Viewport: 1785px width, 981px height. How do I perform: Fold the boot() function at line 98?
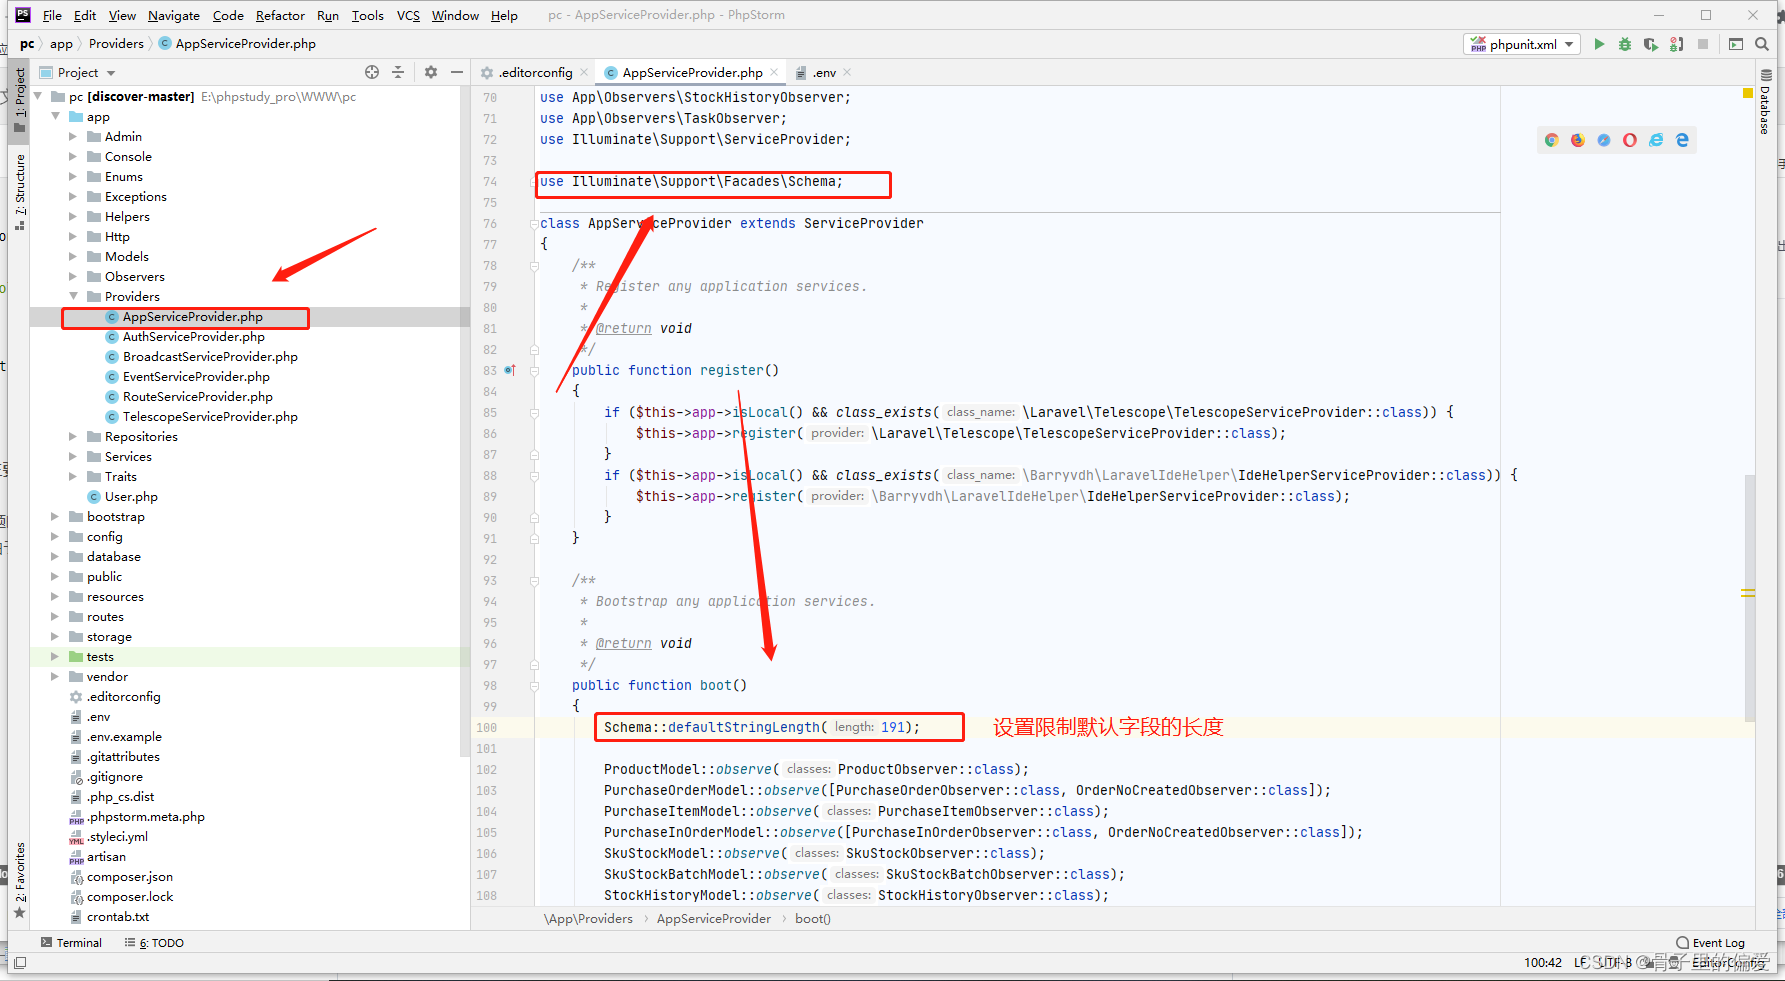[534, 685]
